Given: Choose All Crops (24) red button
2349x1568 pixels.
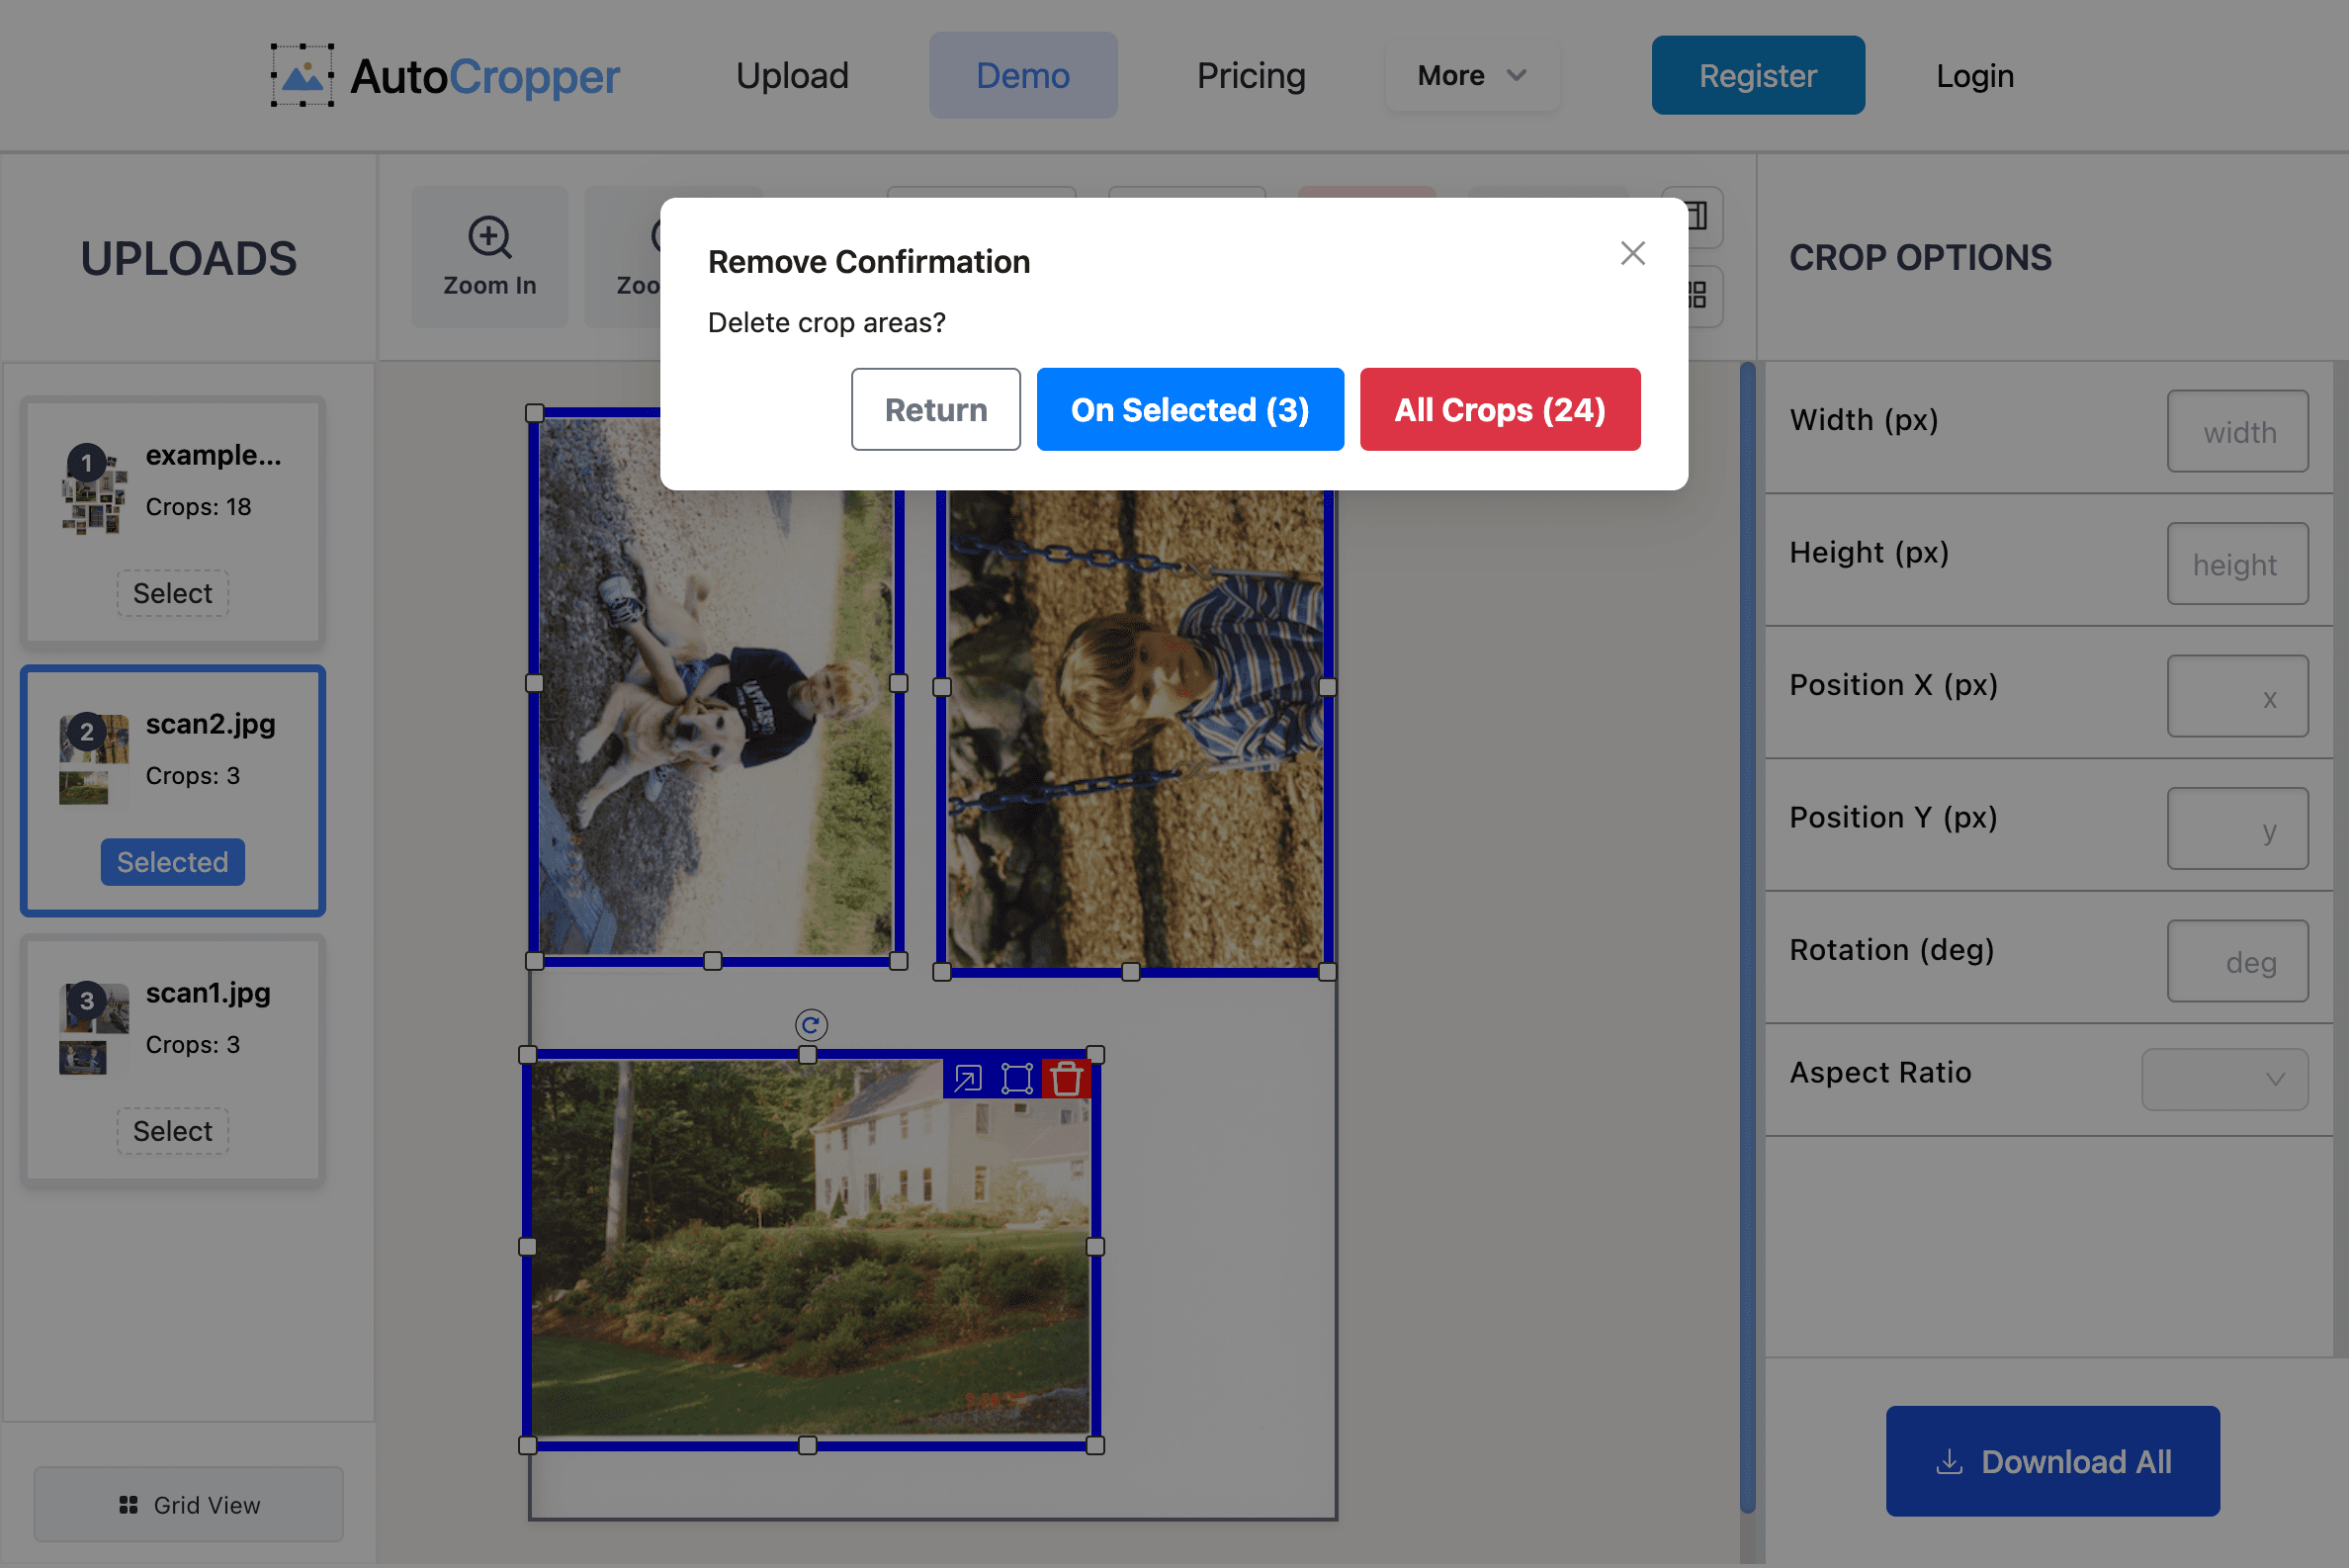Looking at the screenshot, I should click(1499, 409).
